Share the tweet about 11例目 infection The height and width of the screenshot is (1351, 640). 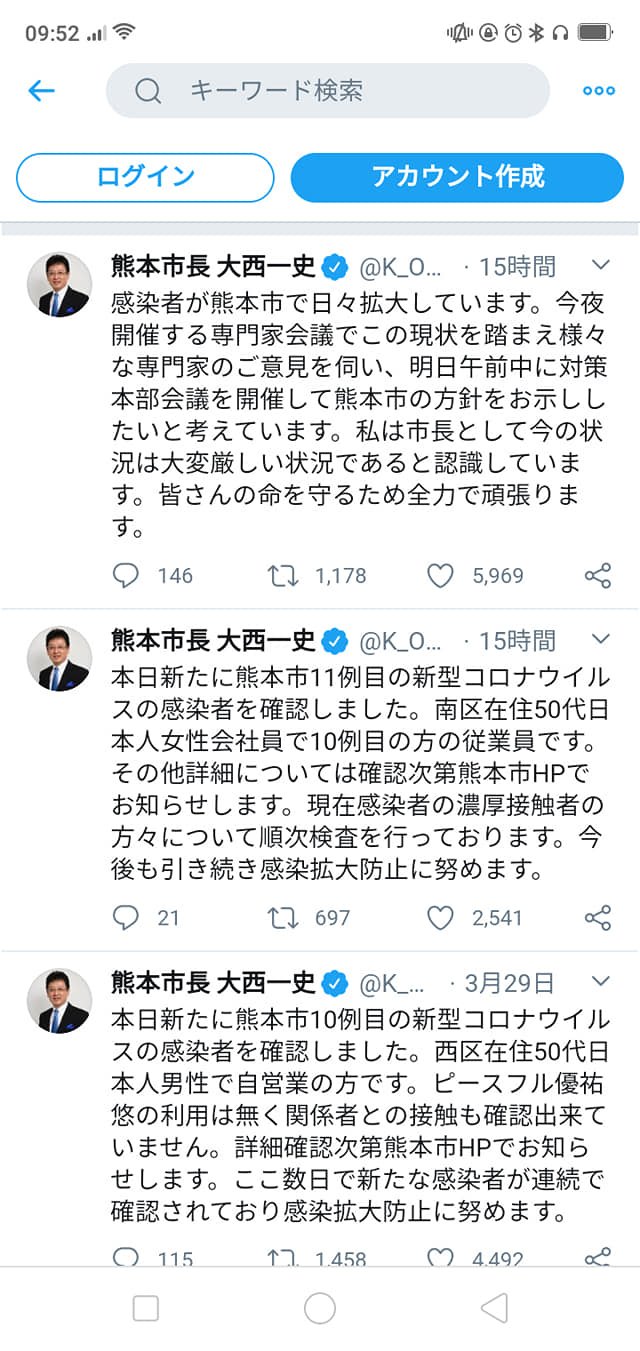click(597, 917)
